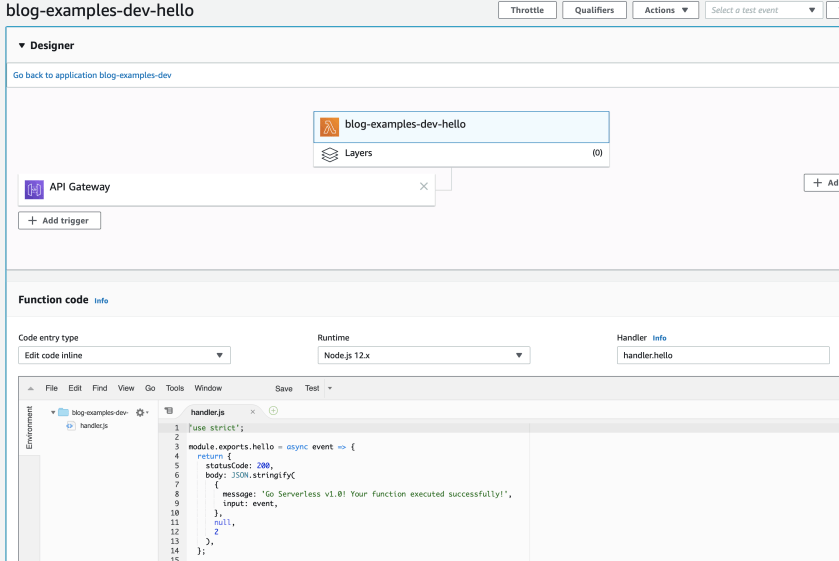Screen dimensions: 839x561
Task: Open the Window menu in the editor
Action: (x=208, y=388)
